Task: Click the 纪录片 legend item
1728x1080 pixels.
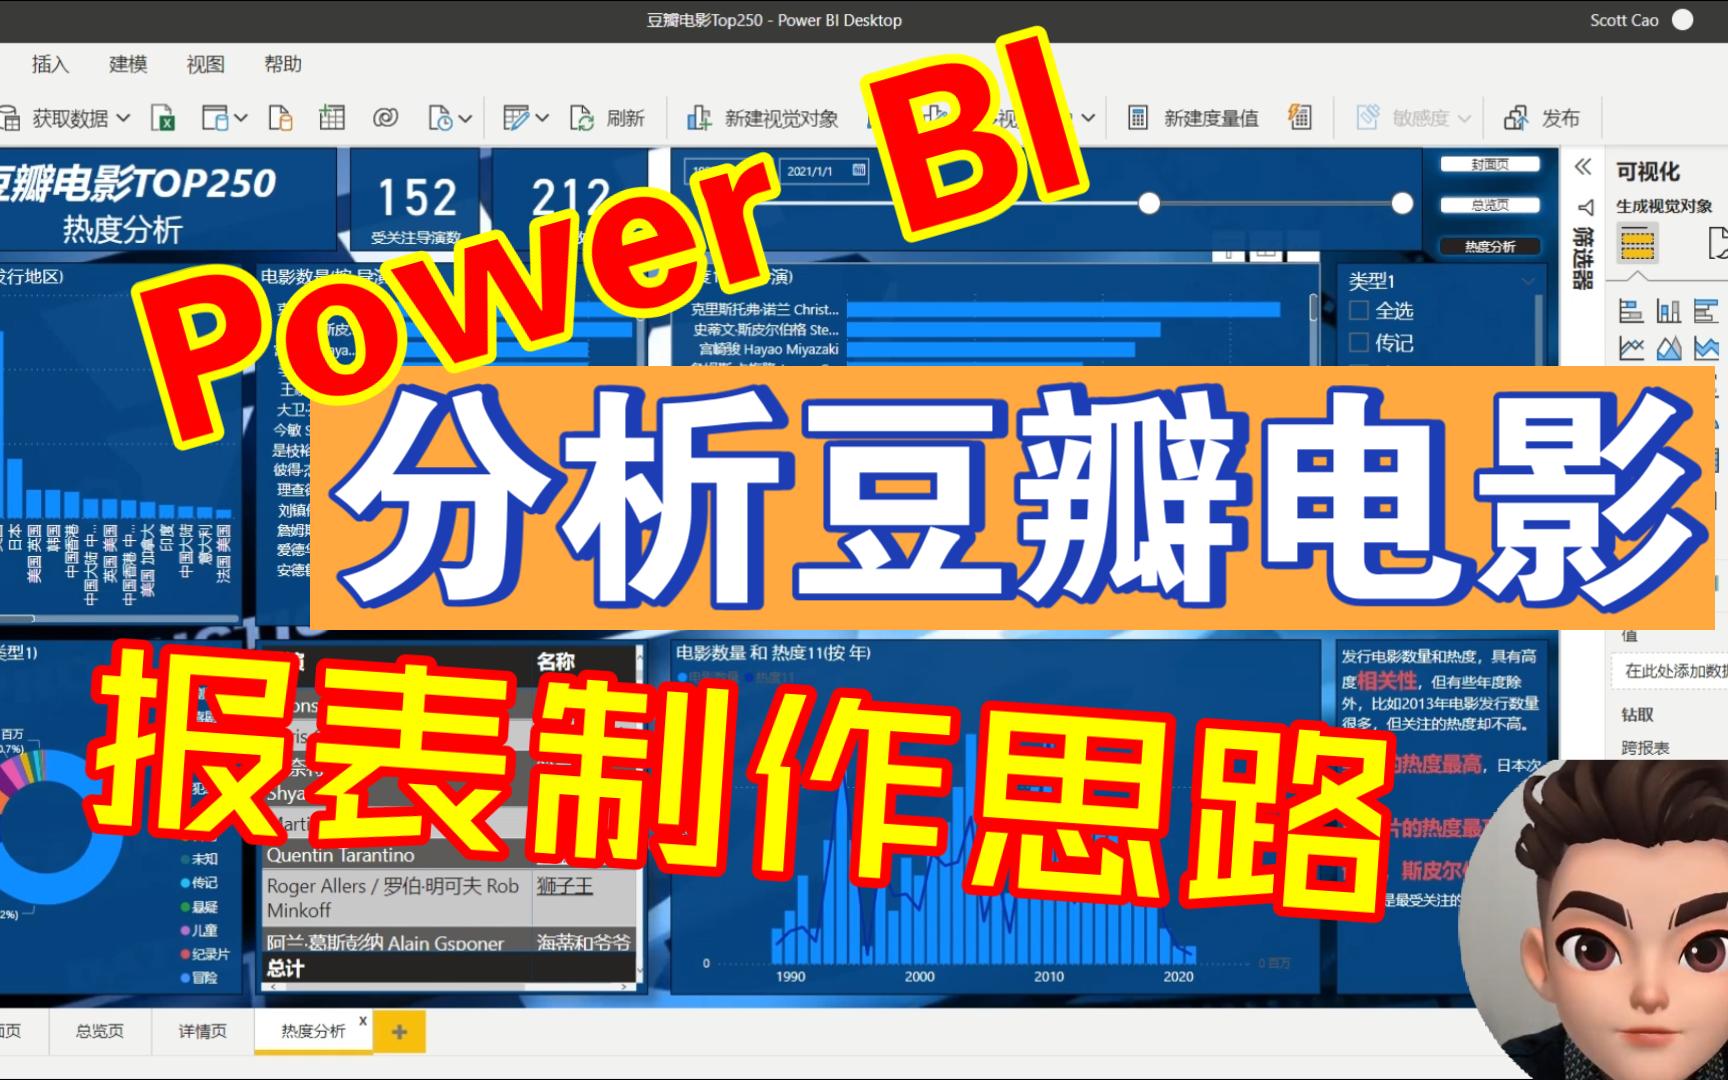Action: pos(206,954)
